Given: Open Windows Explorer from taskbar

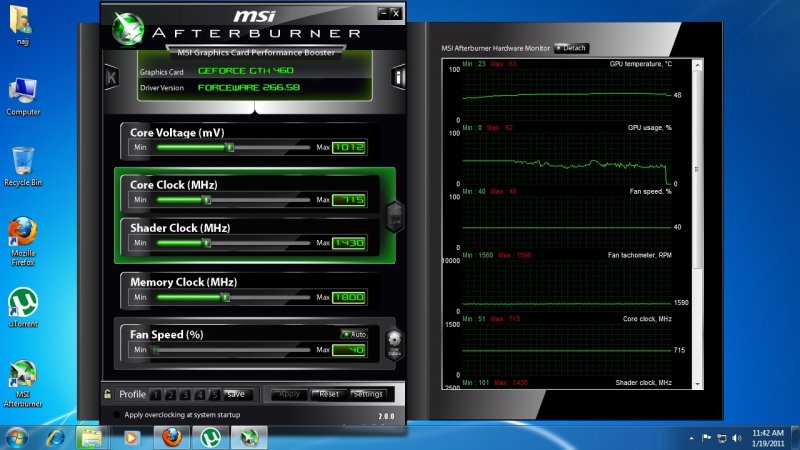Looking at the screenshot, I should (x=92, y=438).
